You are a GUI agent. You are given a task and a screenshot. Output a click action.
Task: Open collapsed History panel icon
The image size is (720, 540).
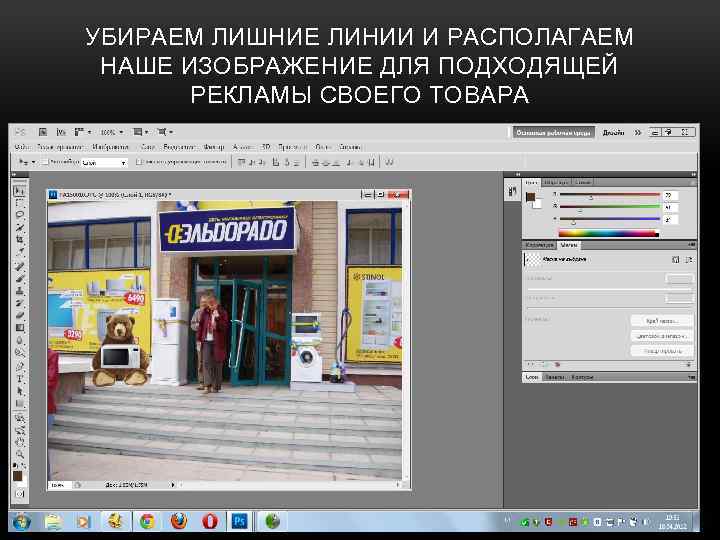coord(512,191)
